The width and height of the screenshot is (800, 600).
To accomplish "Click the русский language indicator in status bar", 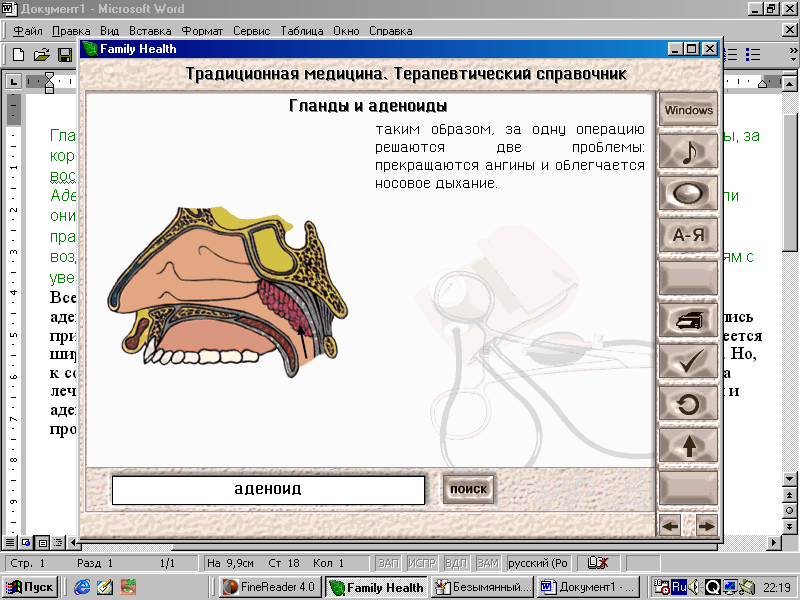I will click(538, 563).
